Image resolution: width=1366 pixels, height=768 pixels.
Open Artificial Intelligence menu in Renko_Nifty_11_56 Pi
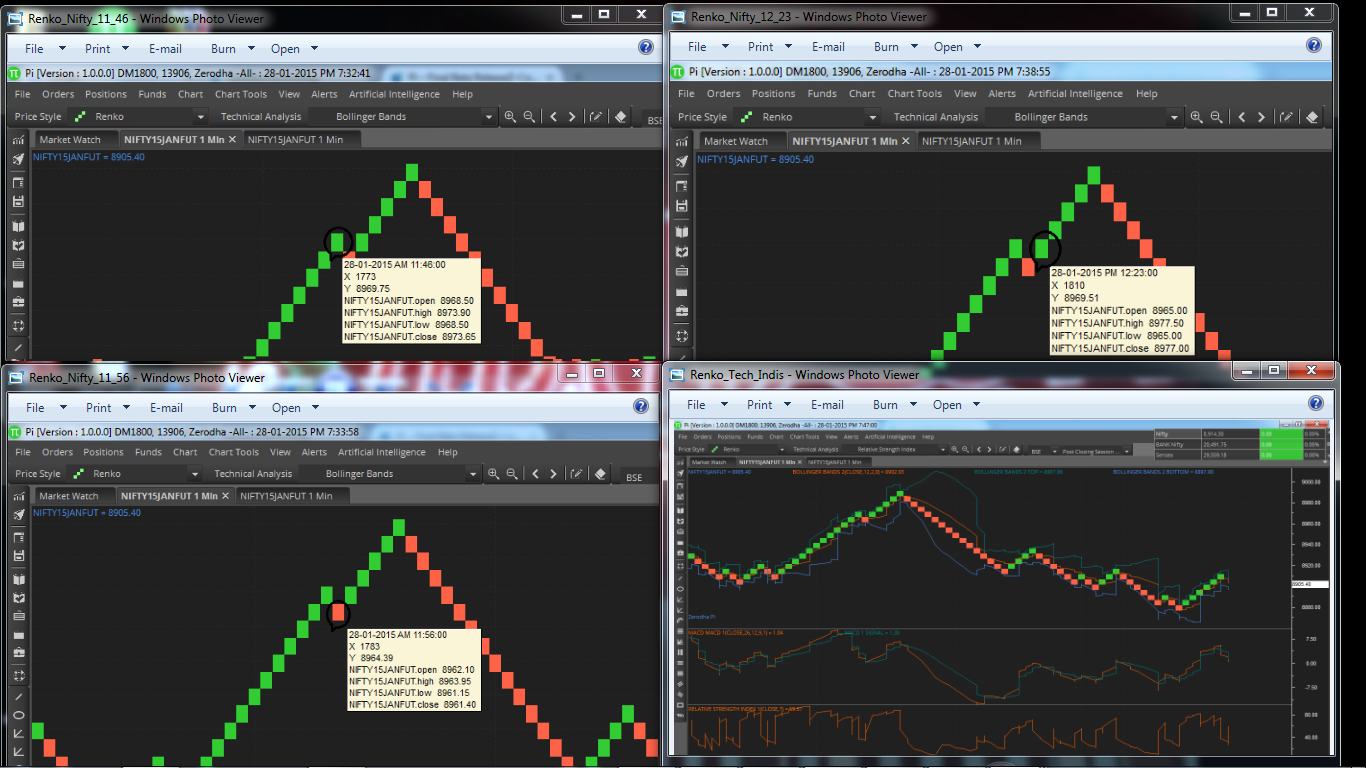tap(382, 452)
